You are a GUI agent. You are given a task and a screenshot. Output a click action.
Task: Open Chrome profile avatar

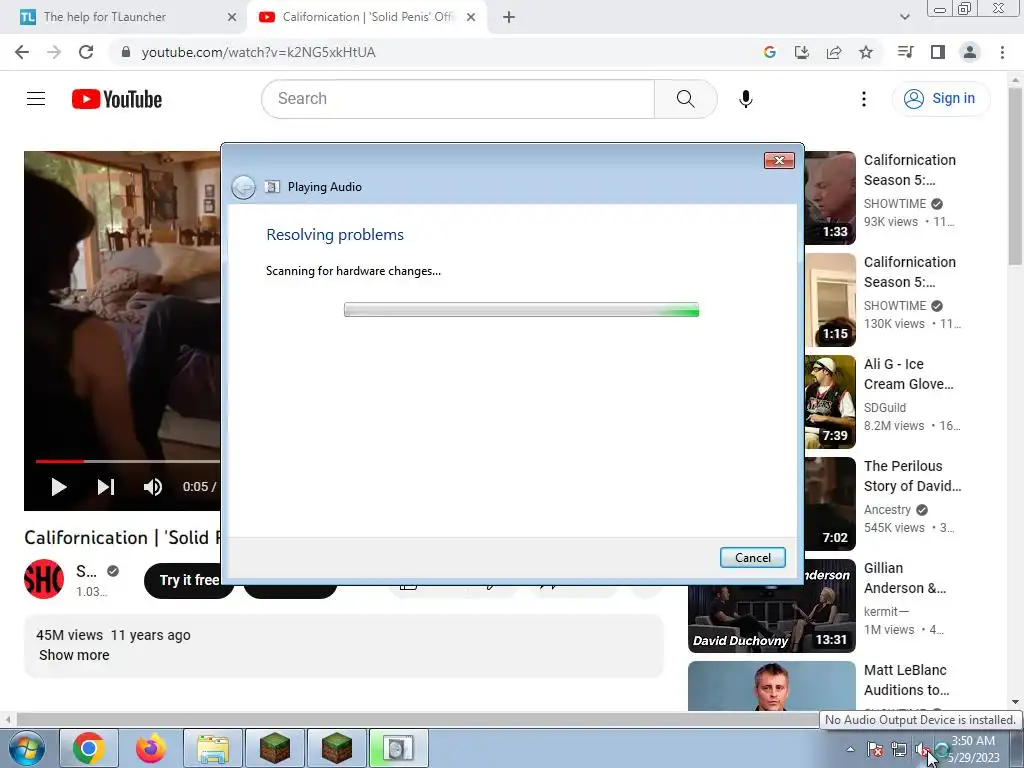(x=970, y=52)
